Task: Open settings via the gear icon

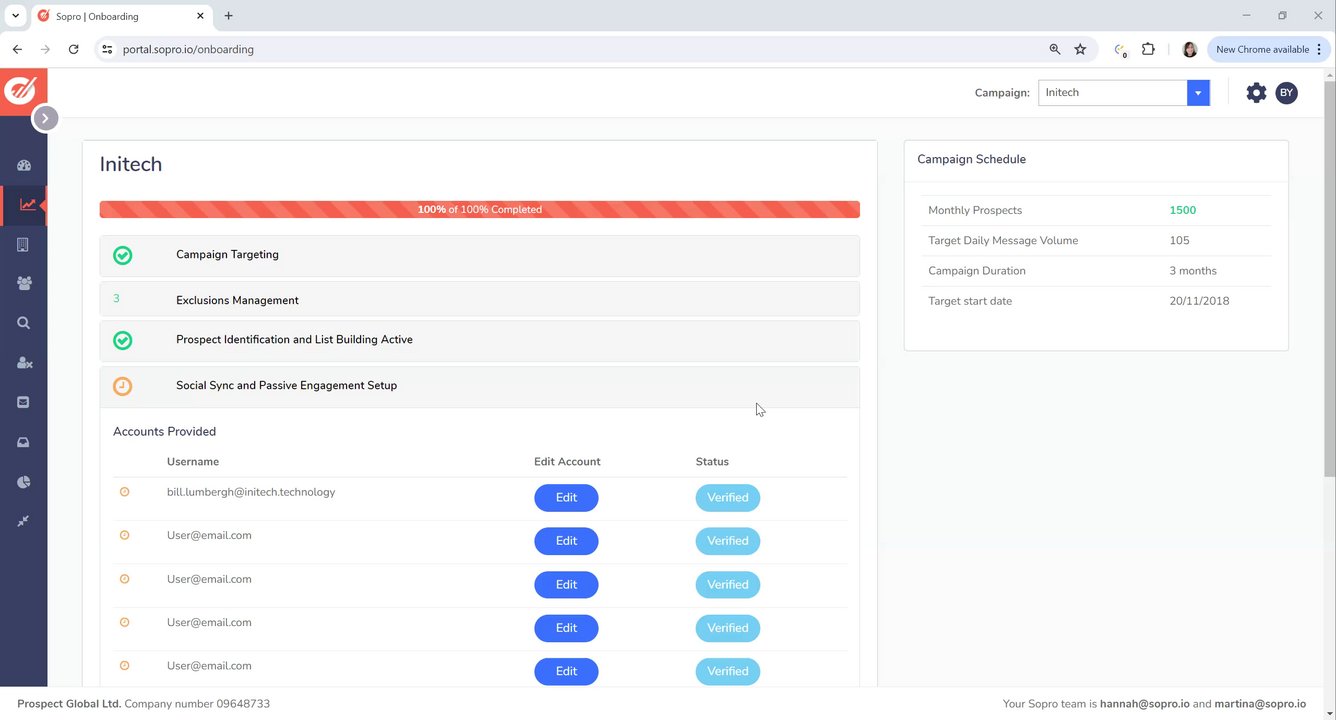Action: coord(1256,93)
